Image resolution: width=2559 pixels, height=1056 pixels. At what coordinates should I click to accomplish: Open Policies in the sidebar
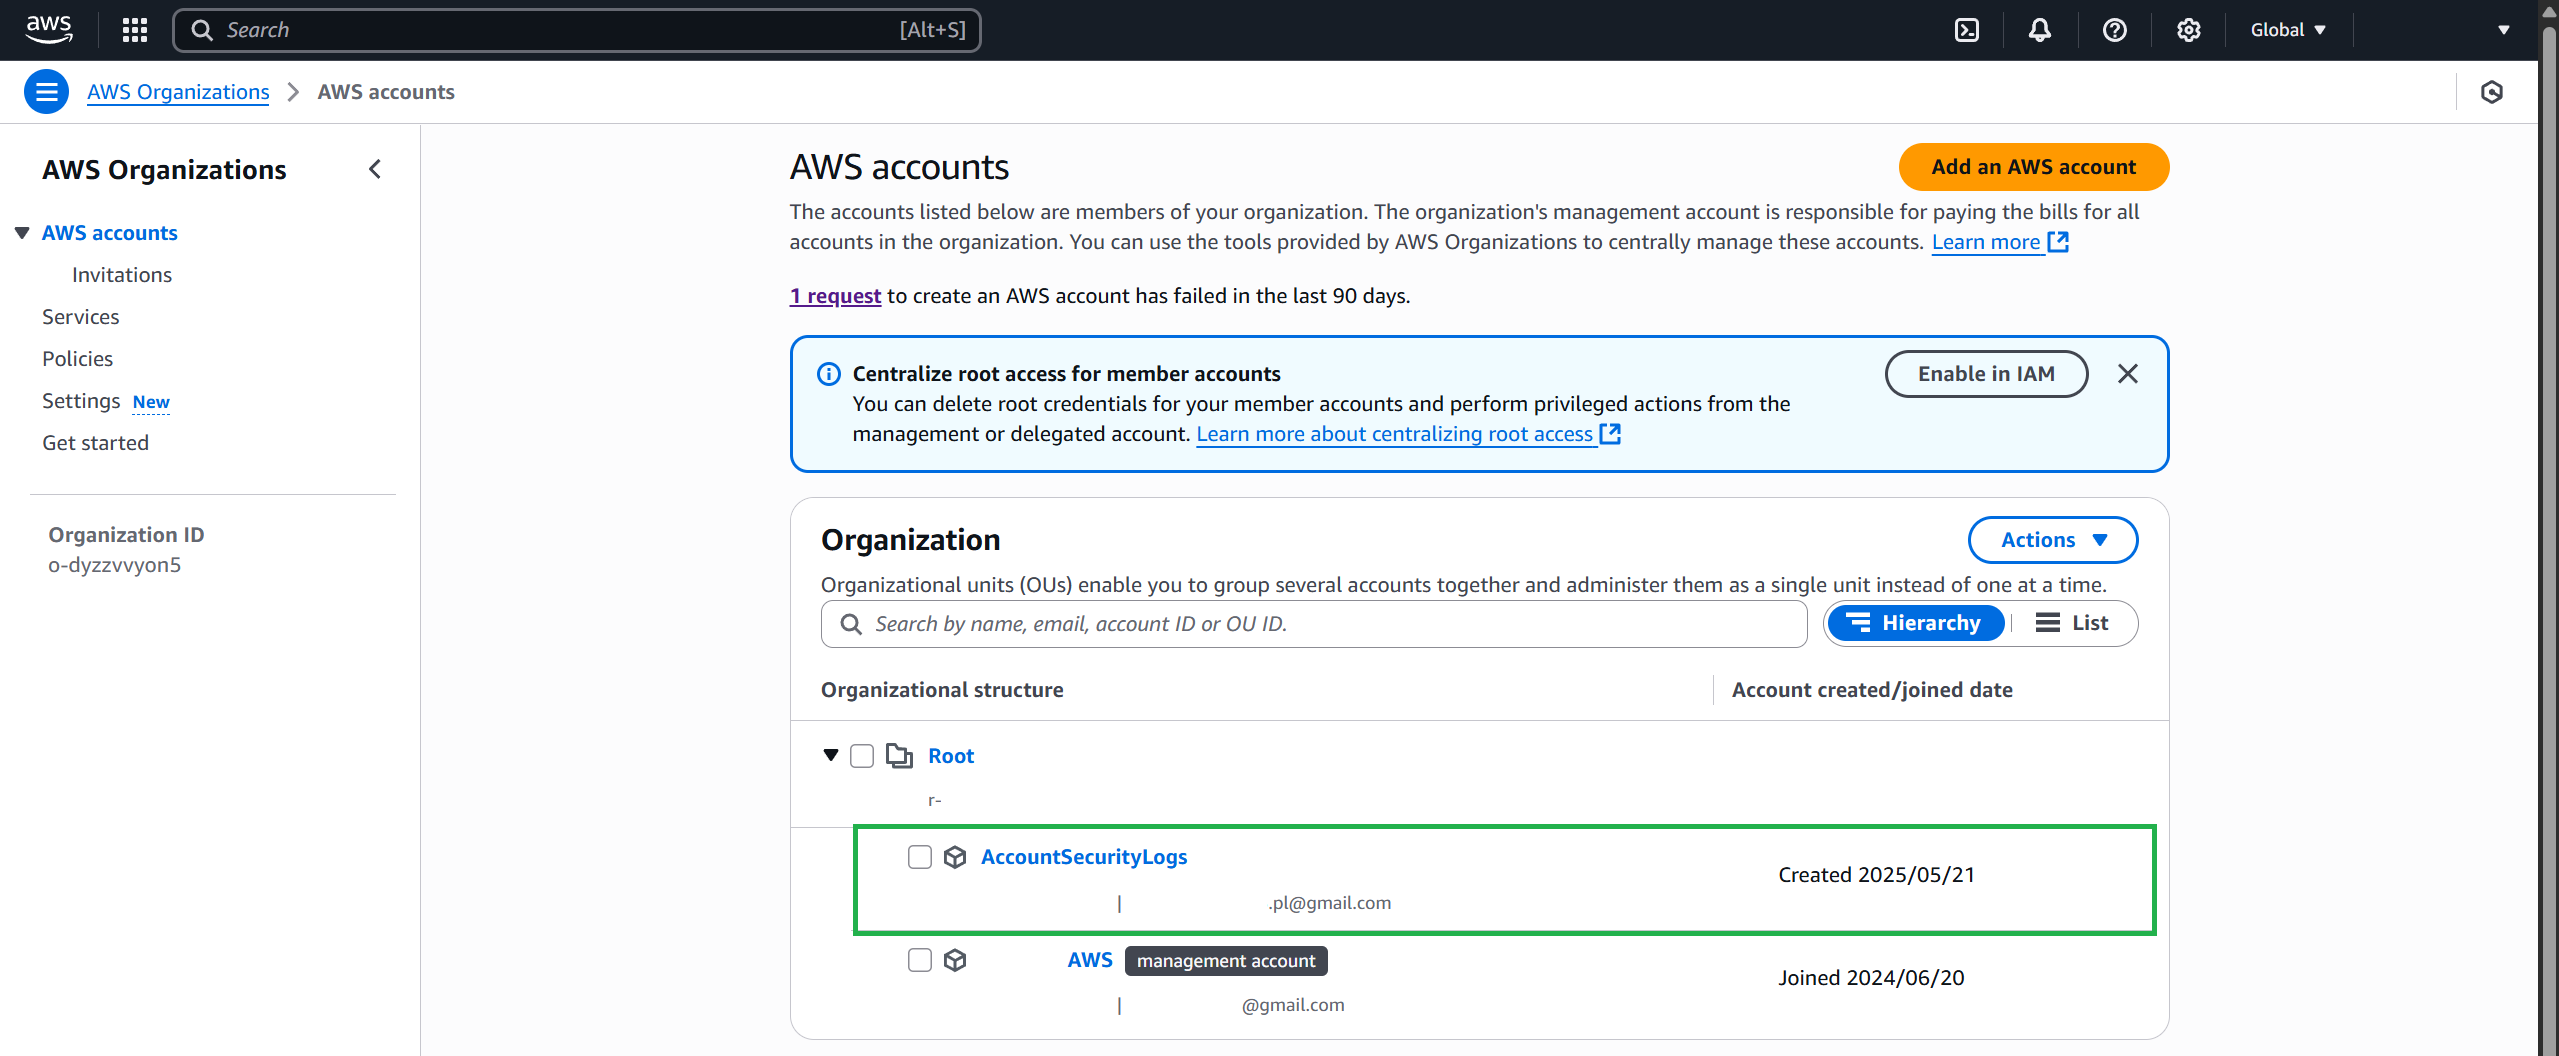click(x=77, y=359)
